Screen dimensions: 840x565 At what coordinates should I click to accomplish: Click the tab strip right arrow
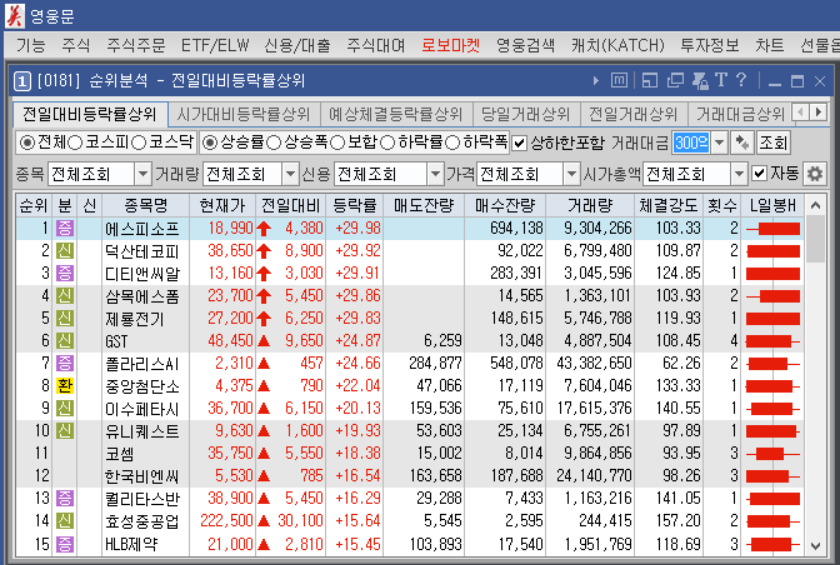click(818, 112)
